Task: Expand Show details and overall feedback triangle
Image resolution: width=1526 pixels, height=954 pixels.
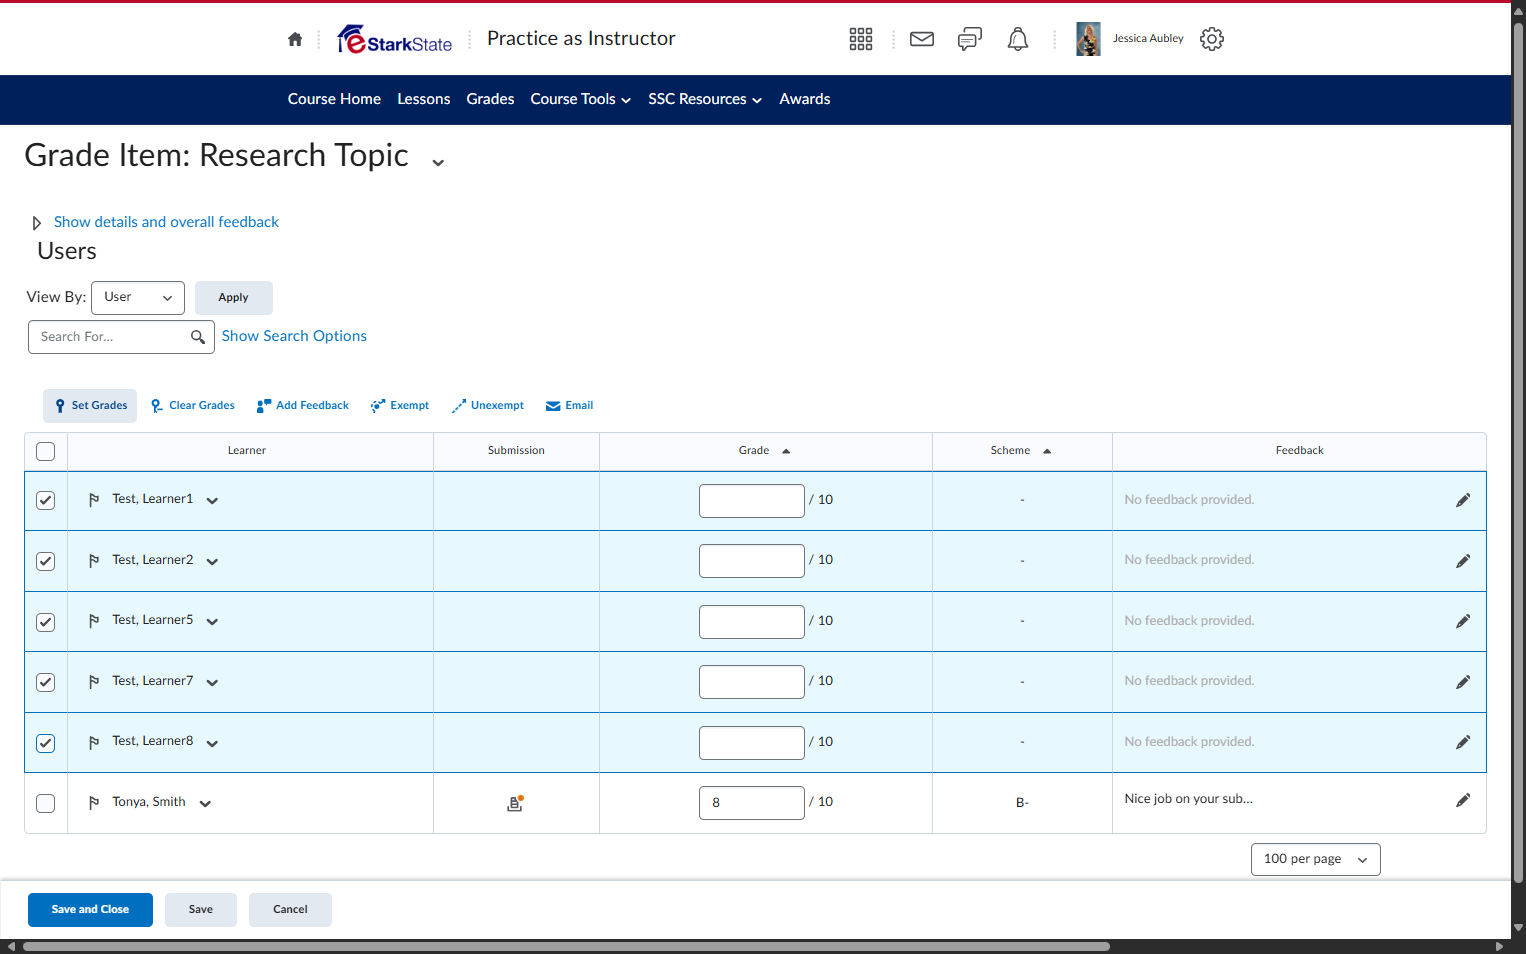Action: [x=37, y=223]
